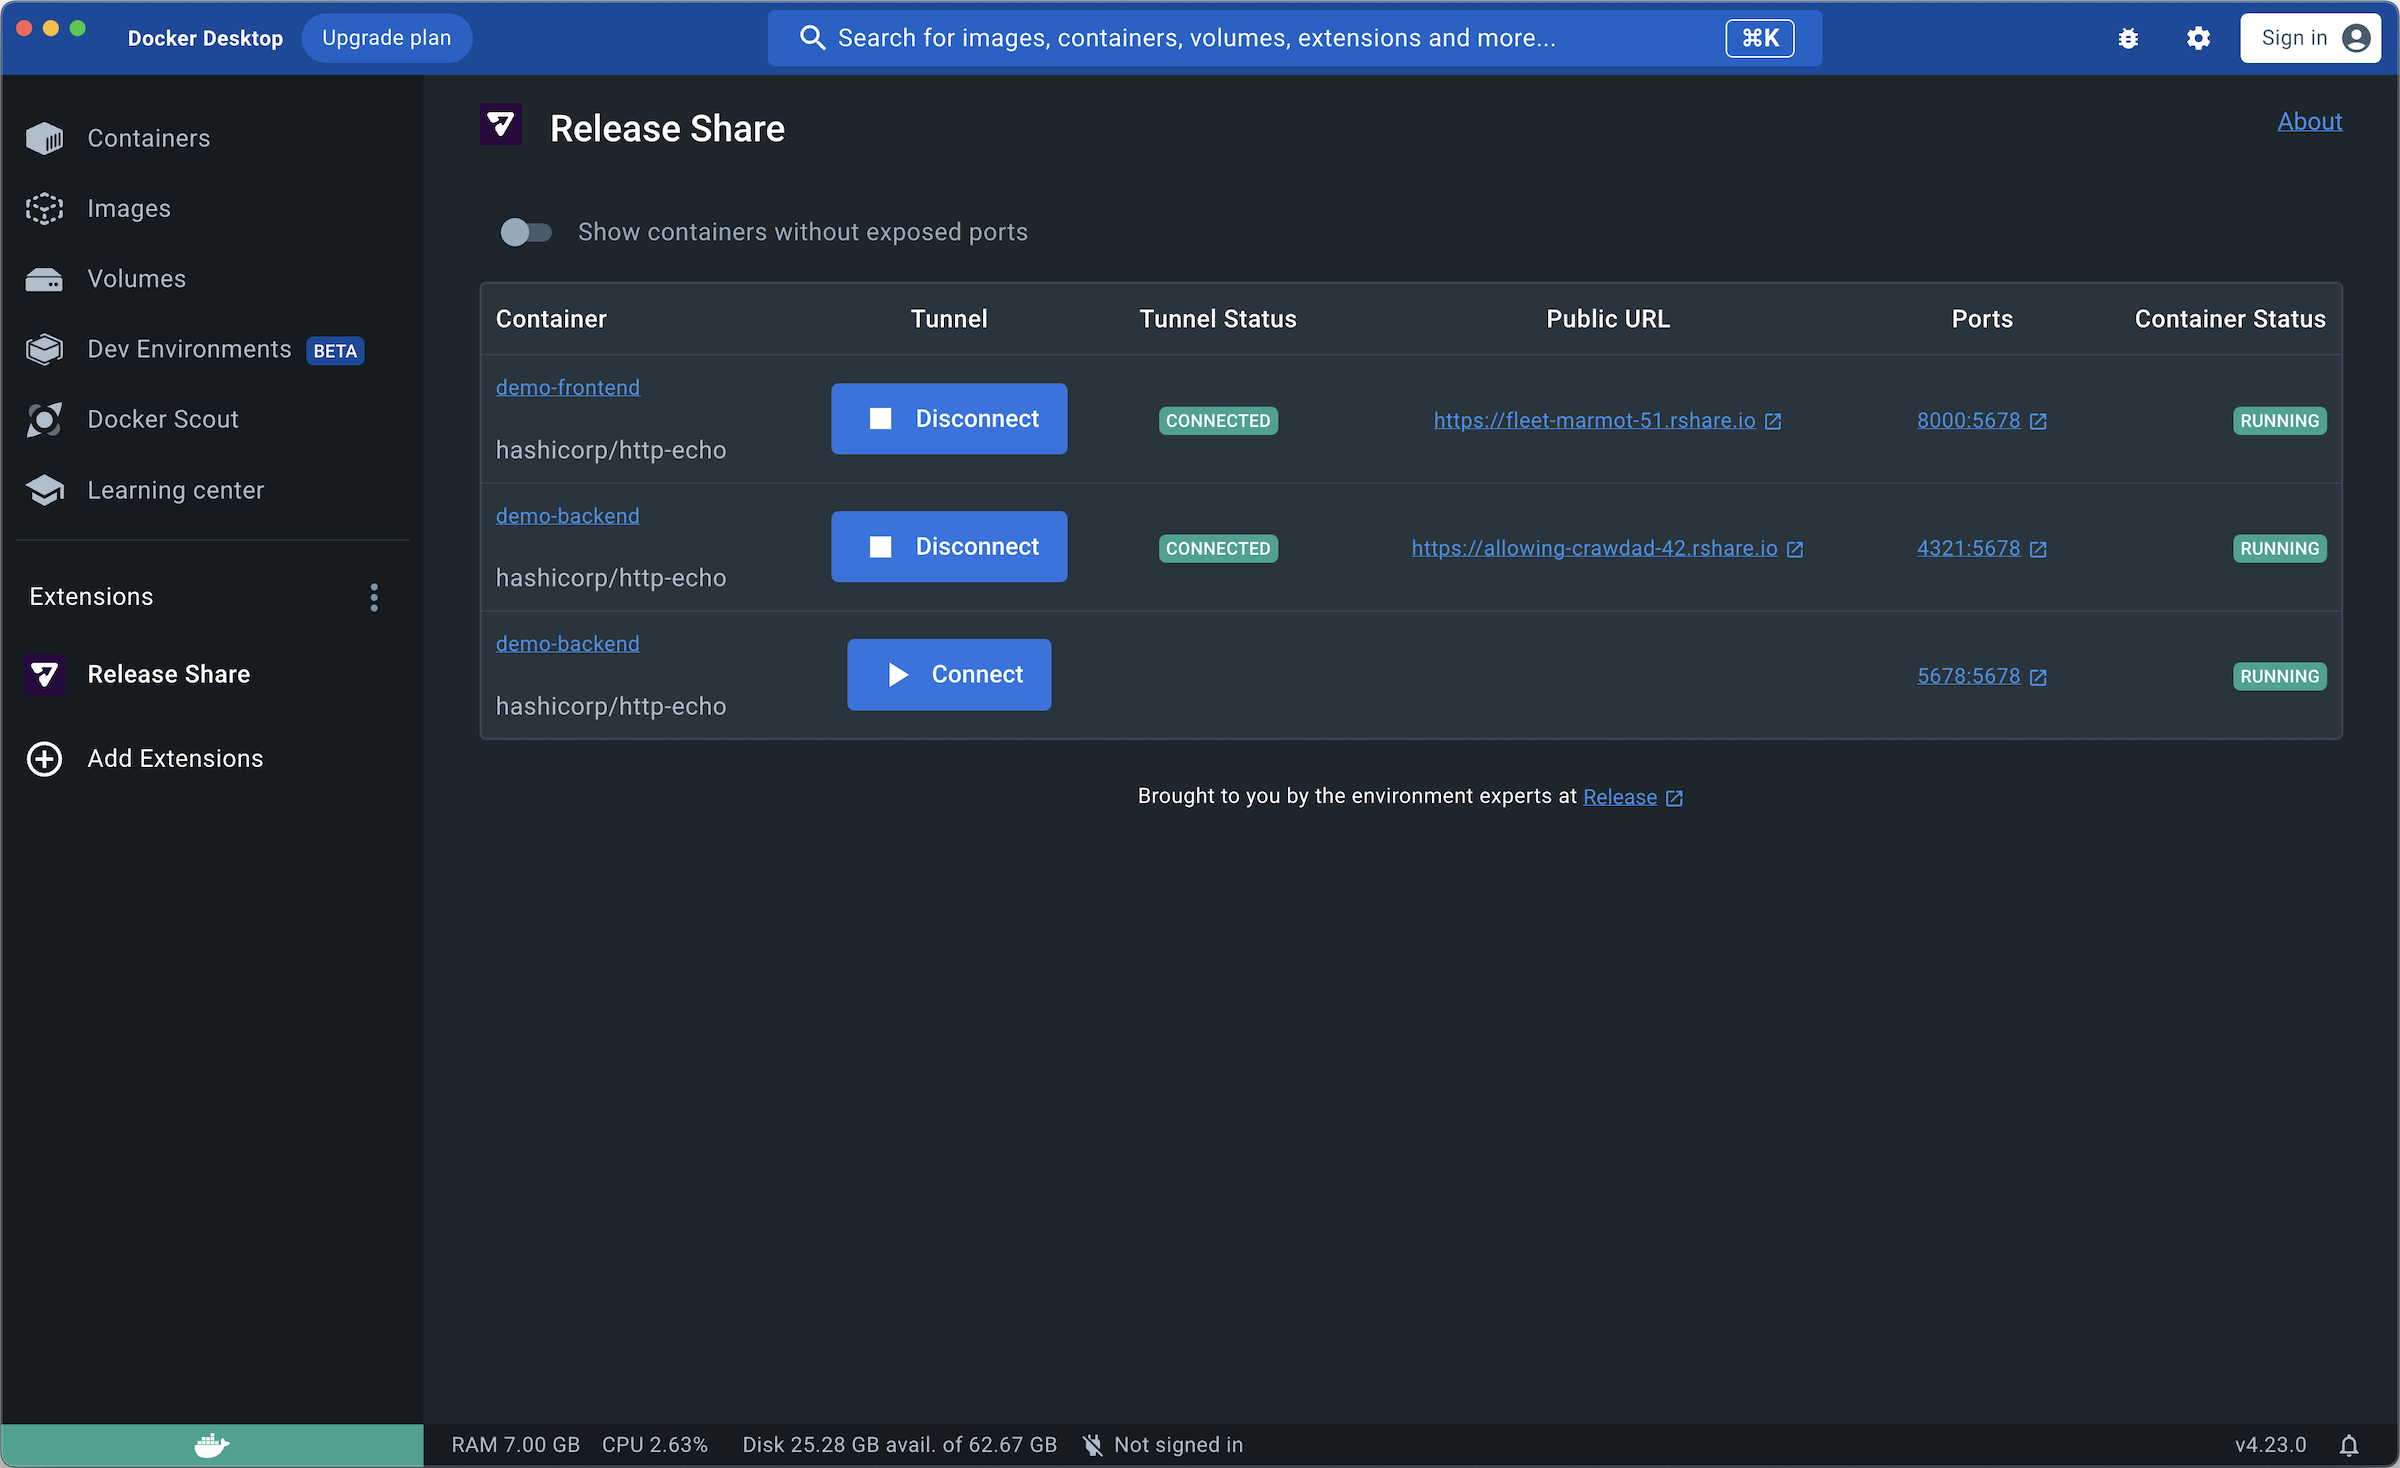Click the bug report icon in header
Image resolution: width=2400 pixels, height=1468 pixels.
2128,38
